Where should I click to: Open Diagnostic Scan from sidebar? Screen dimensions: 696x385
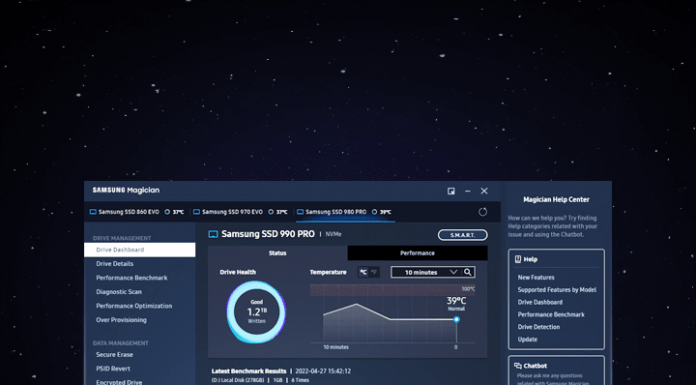click(119, 292)
